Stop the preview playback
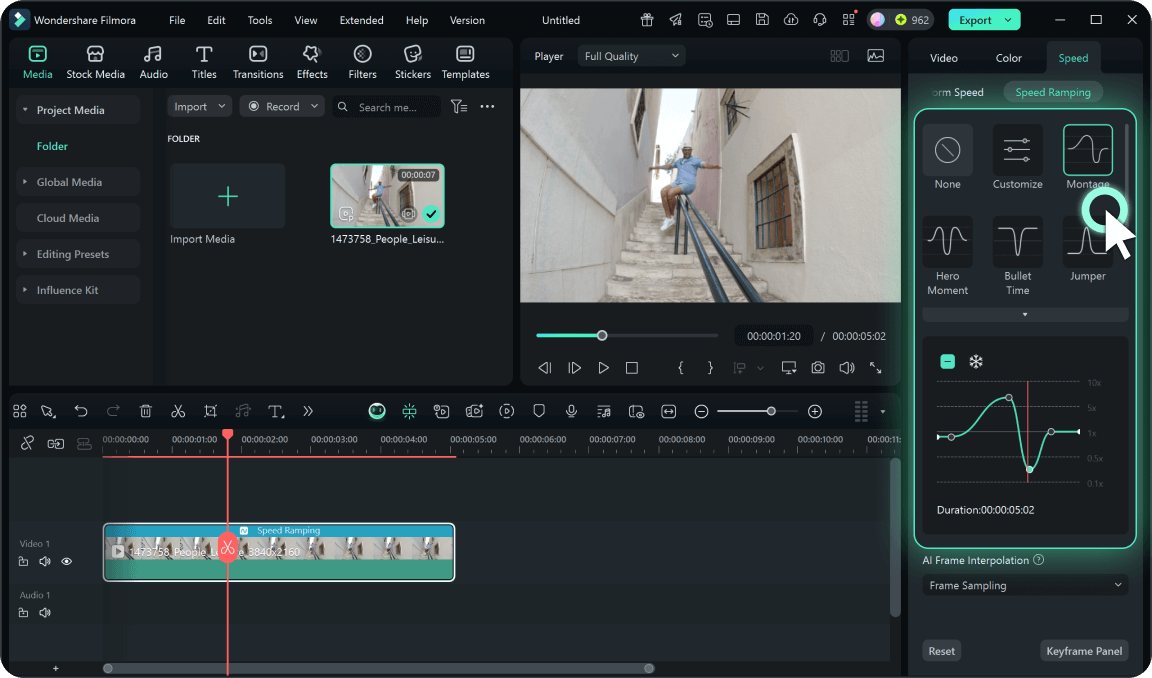Viewport: 1152px width, 678px height. click(x=631, y=367)
